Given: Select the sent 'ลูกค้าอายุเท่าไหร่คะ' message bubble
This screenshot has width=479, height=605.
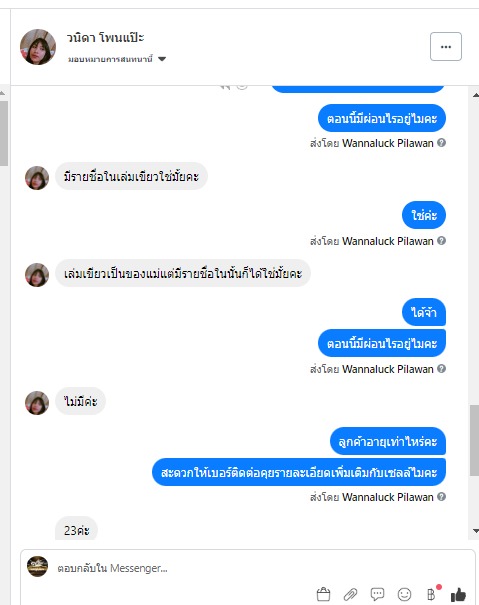Looking at the screenshot, I should (x=388, y=441).
